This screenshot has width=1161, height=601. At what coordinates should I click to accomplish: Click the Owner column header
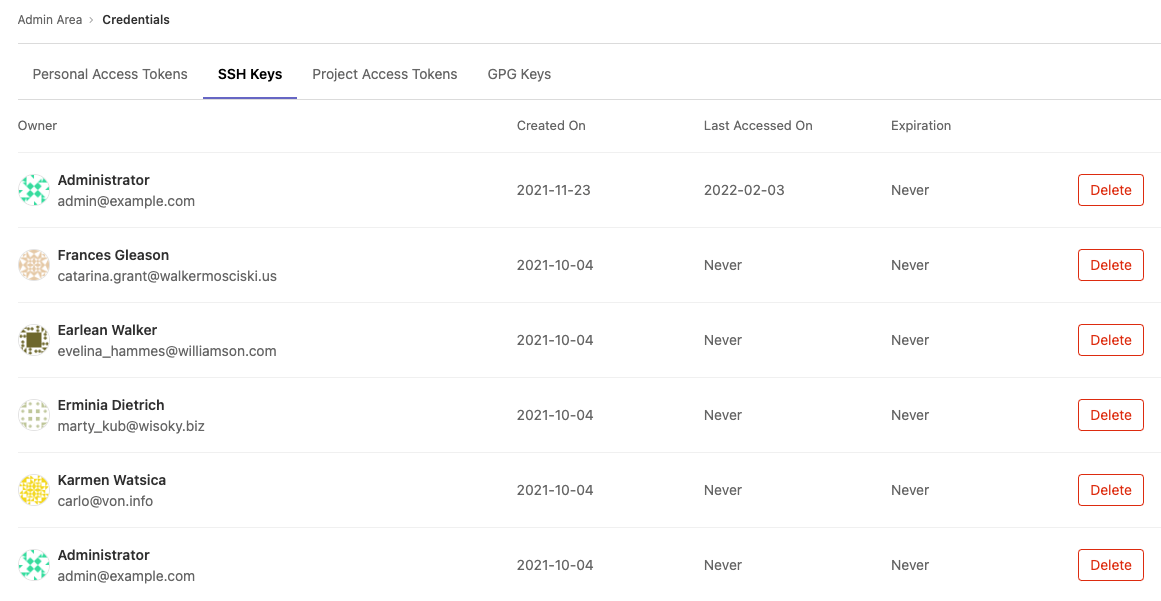coord(37,126)
